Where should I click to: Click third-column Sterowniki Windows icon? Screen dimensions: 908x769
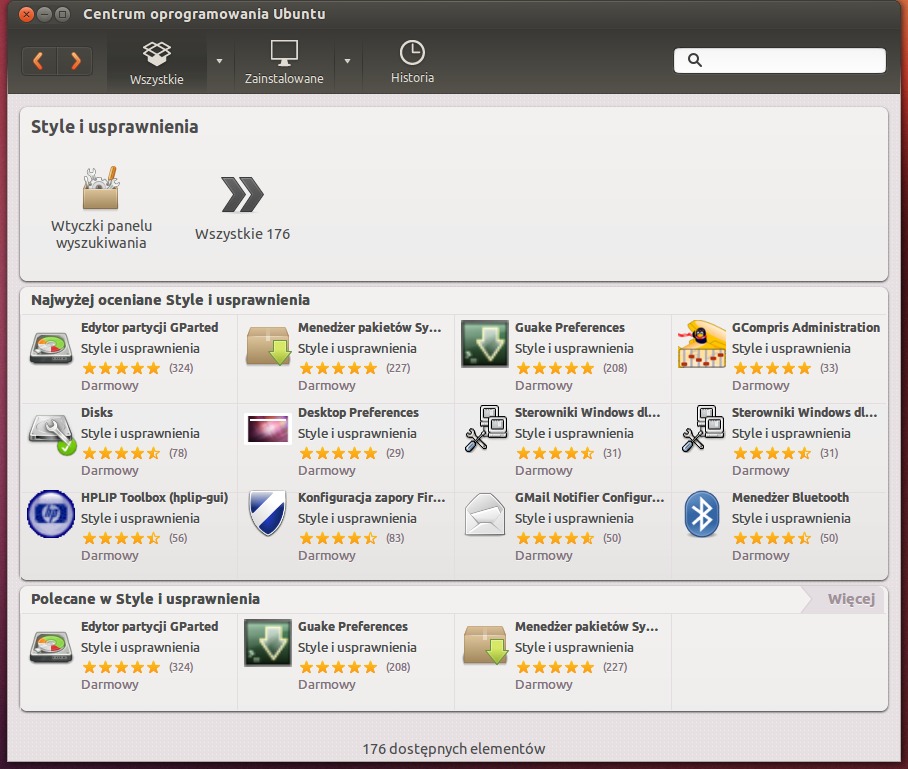tap(485, 429)
